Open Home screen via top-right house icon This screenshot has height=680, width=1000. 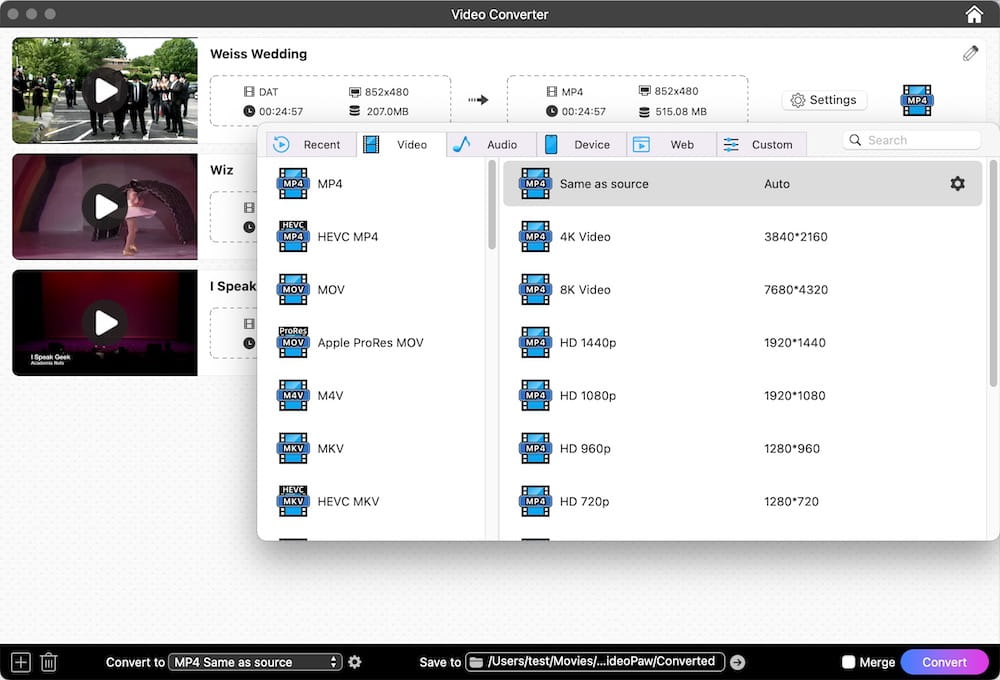[973, 14]
